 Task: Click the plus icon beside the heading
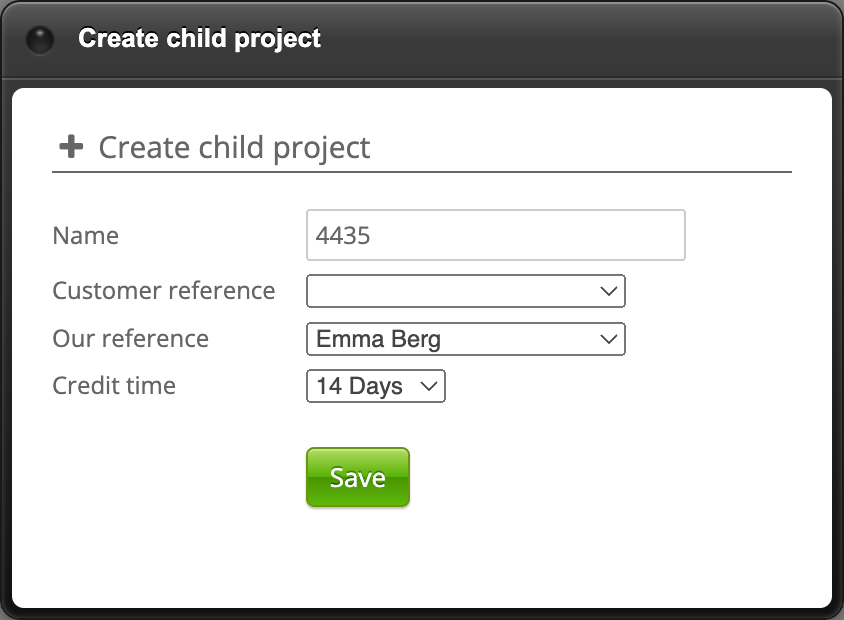[71, 147]
